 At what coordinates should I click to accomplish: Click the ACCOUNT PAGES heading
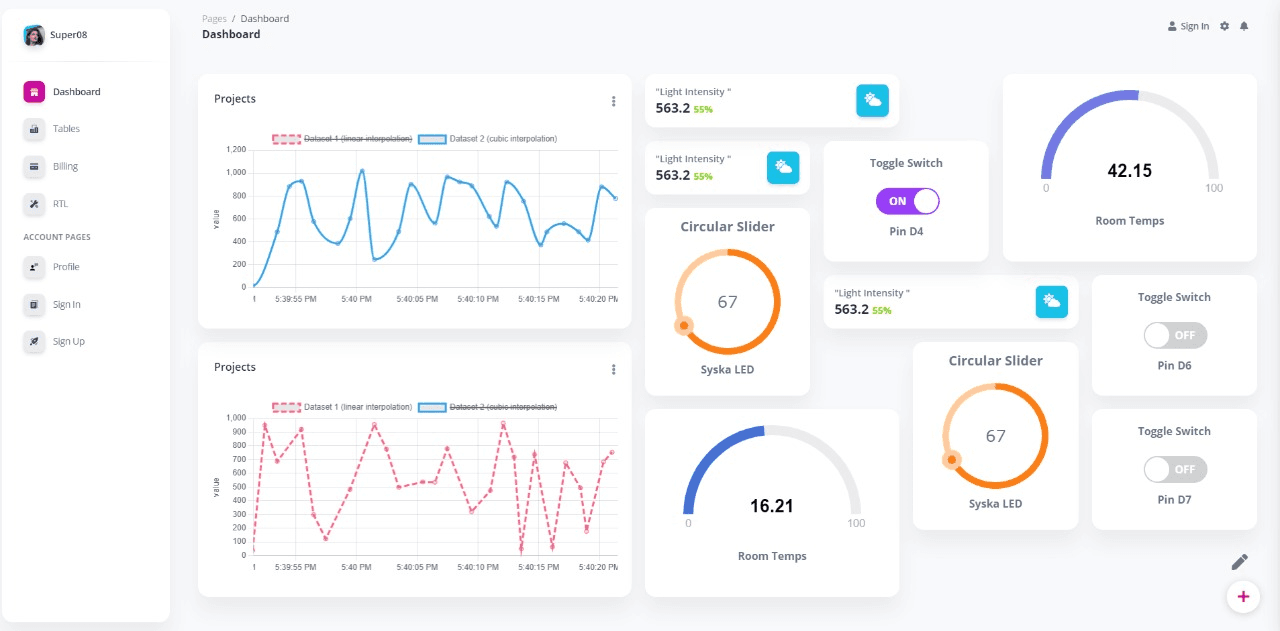(x=57, y=237)
